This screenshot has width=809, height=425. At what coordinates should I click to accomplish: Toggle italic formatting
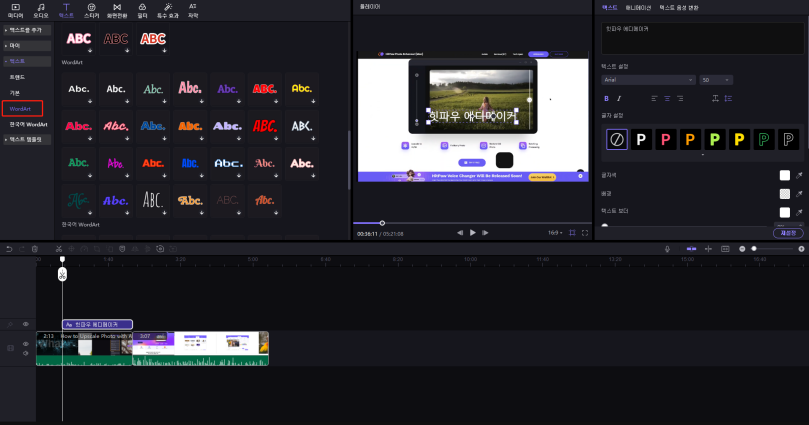tap(619, 99)
